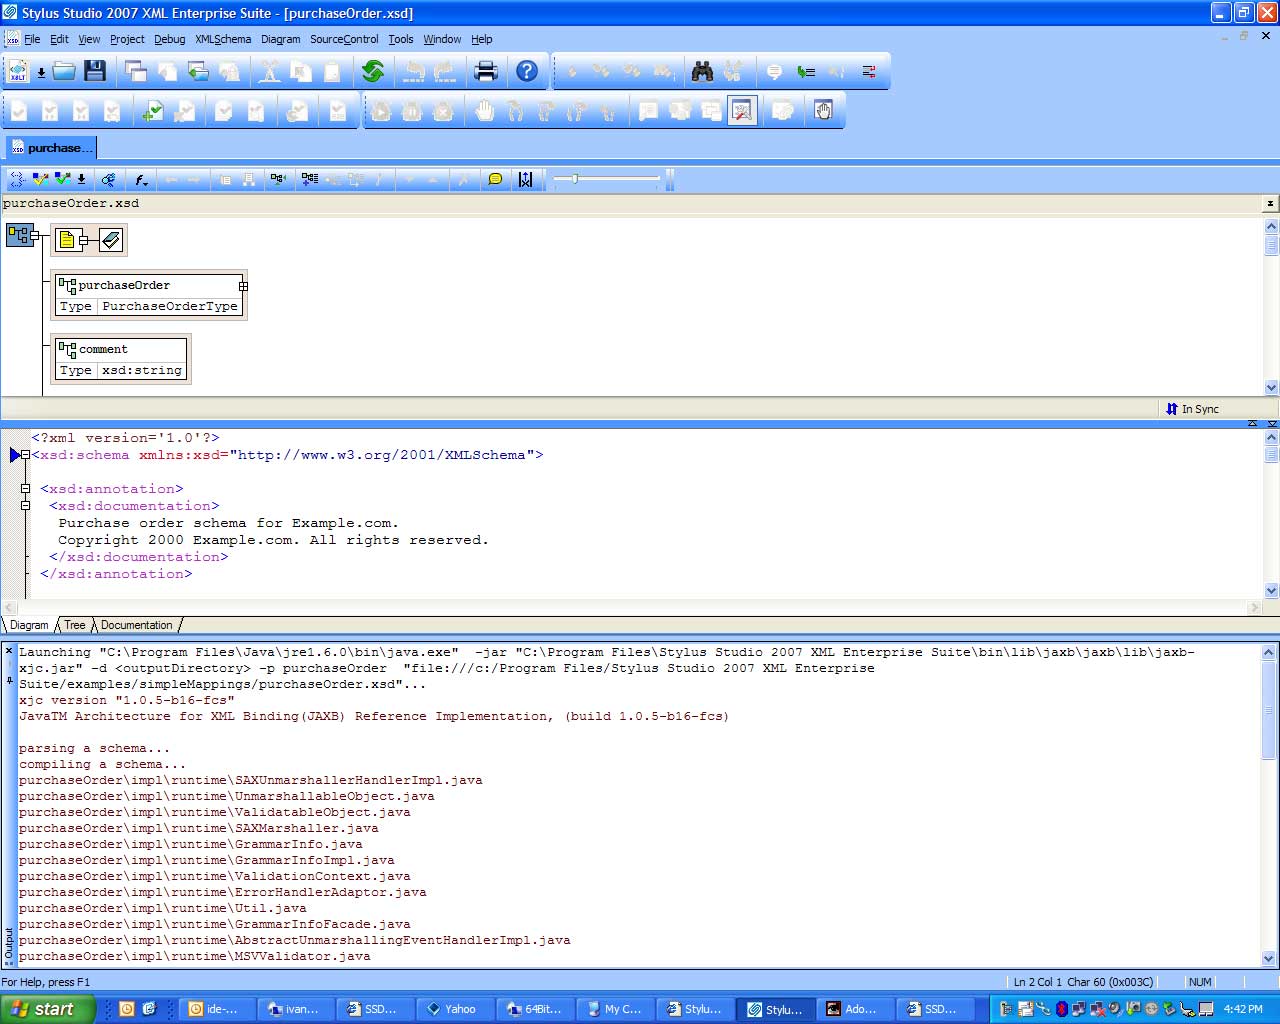The width and height of the screenshot is (1280, 1024).
Task: Expand the purchaseOrder element node
Action: (243, 286)
